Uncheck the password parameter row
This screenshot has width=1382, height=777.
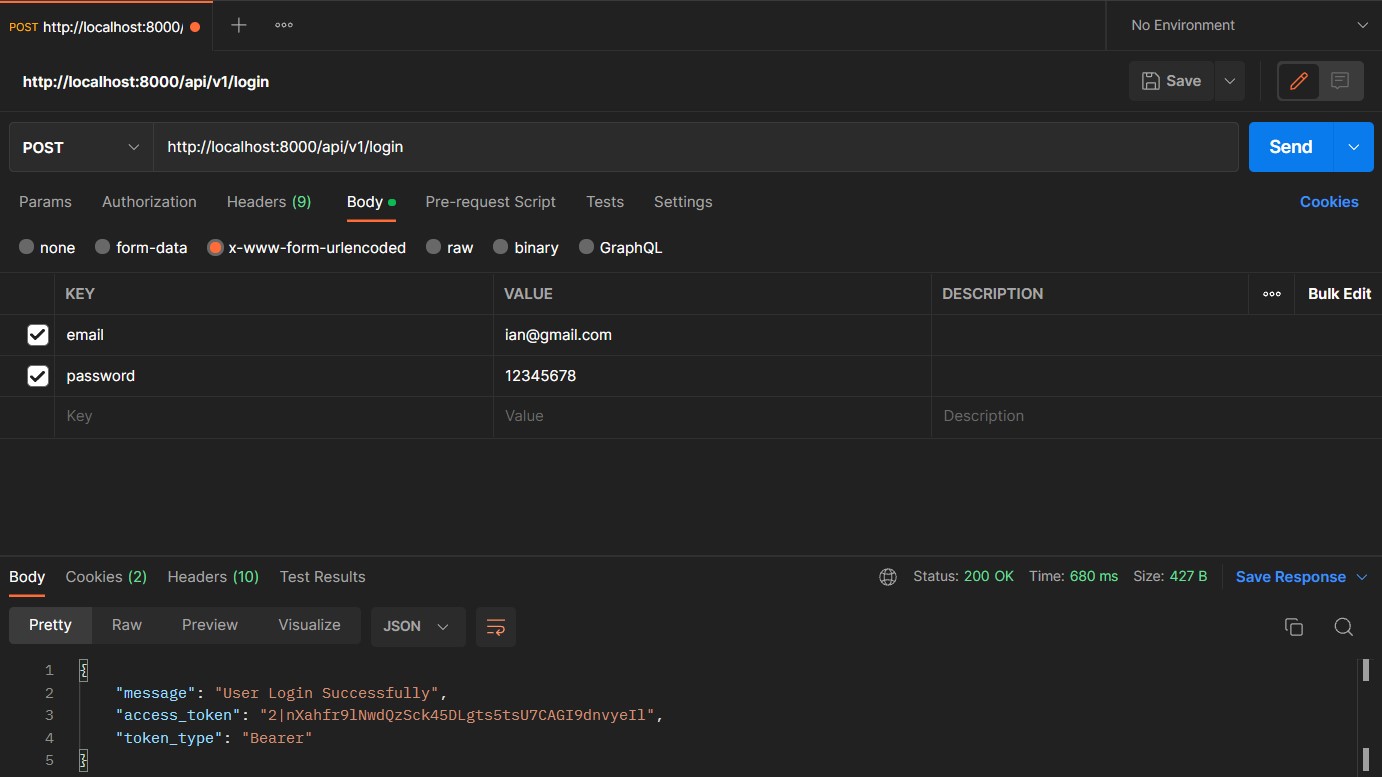pos(37,375)
